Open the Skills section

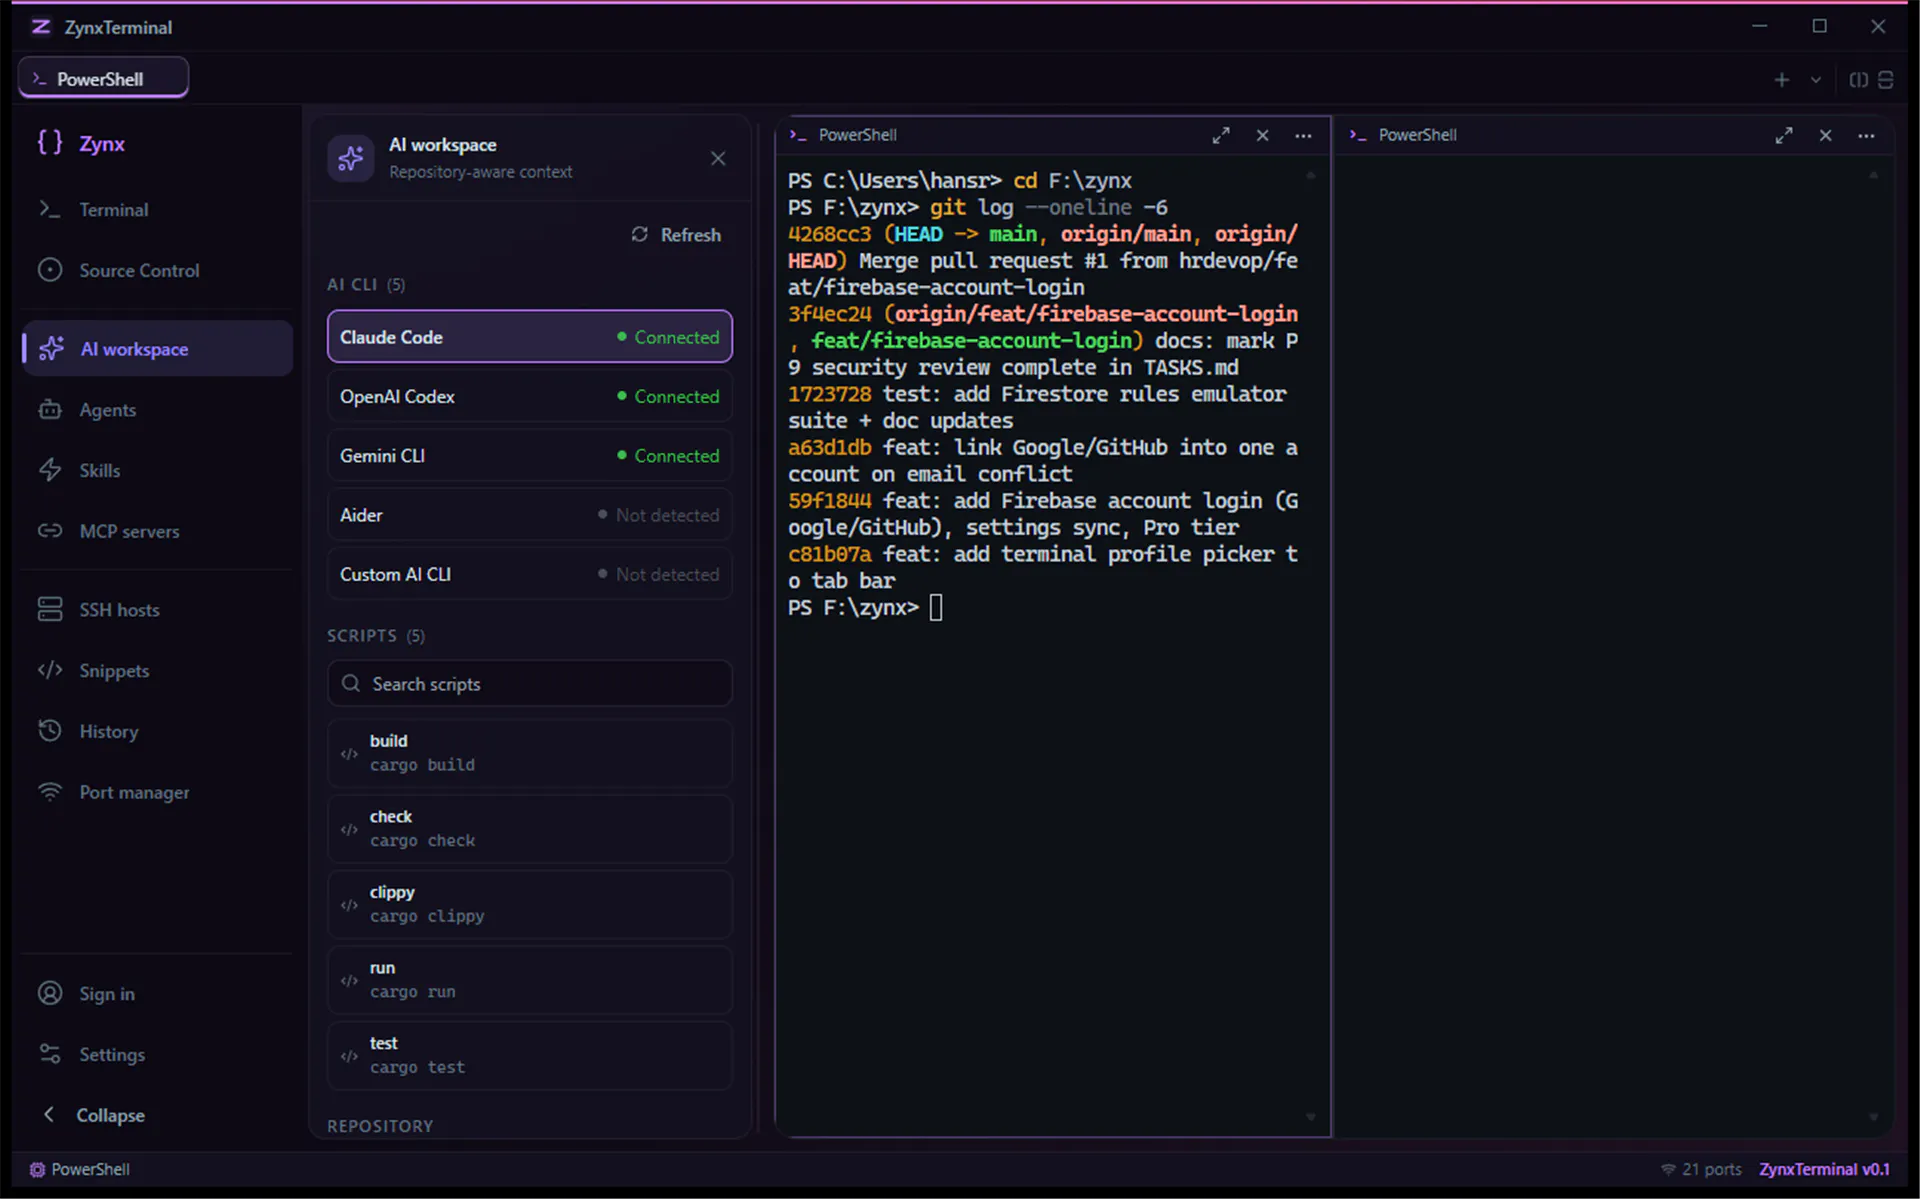(156, 470)
